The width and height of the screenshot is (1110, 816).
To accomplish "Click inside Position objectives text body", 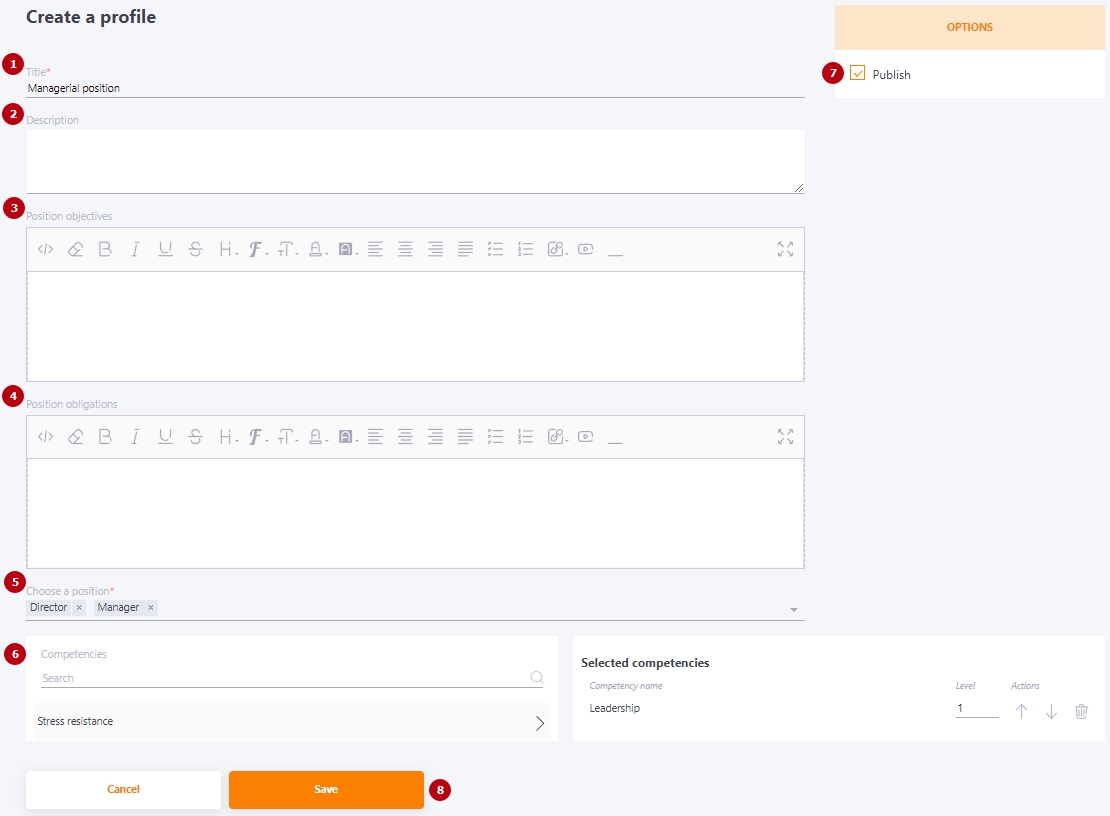I will click(x=416, y=326).
